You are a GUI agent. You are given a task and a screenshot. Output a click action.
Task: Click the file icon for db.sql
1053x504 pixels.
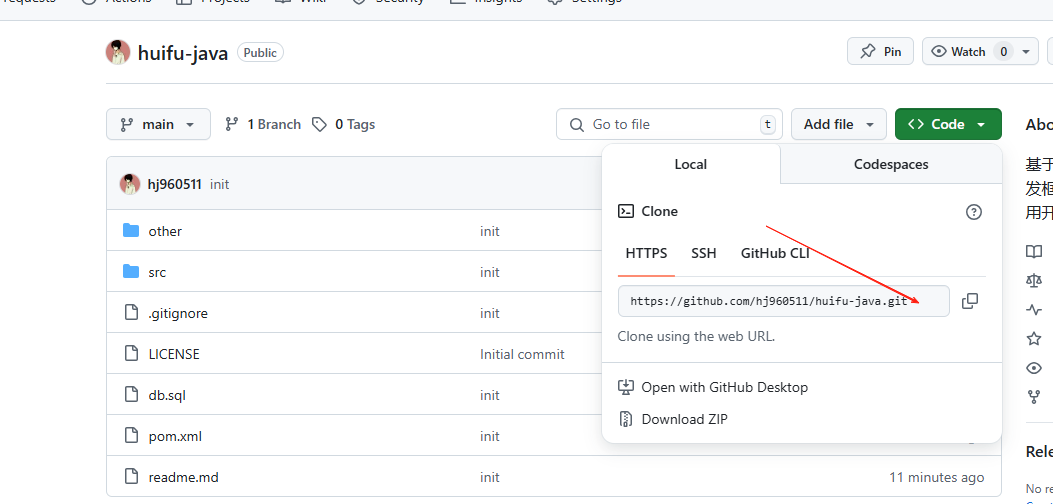pyautogui.click(x=132, y=395)
